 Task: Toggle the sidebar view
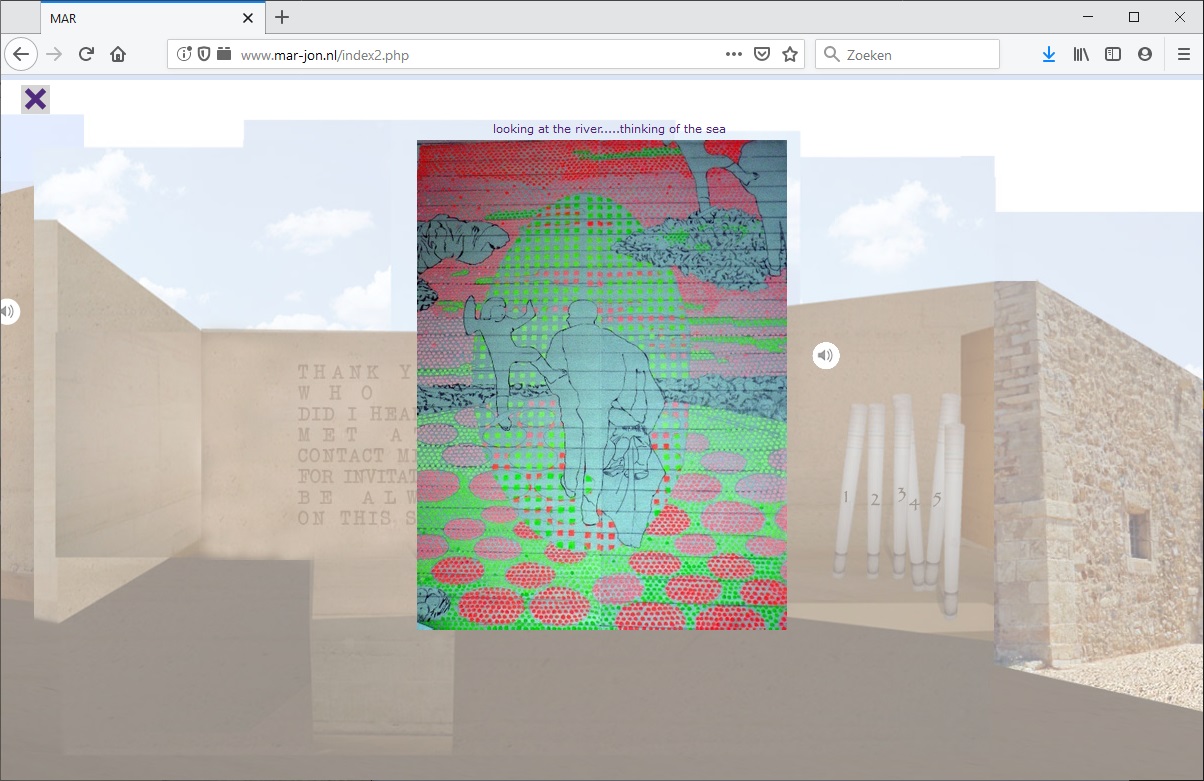pyautogui.click(x=1113, y=55)
